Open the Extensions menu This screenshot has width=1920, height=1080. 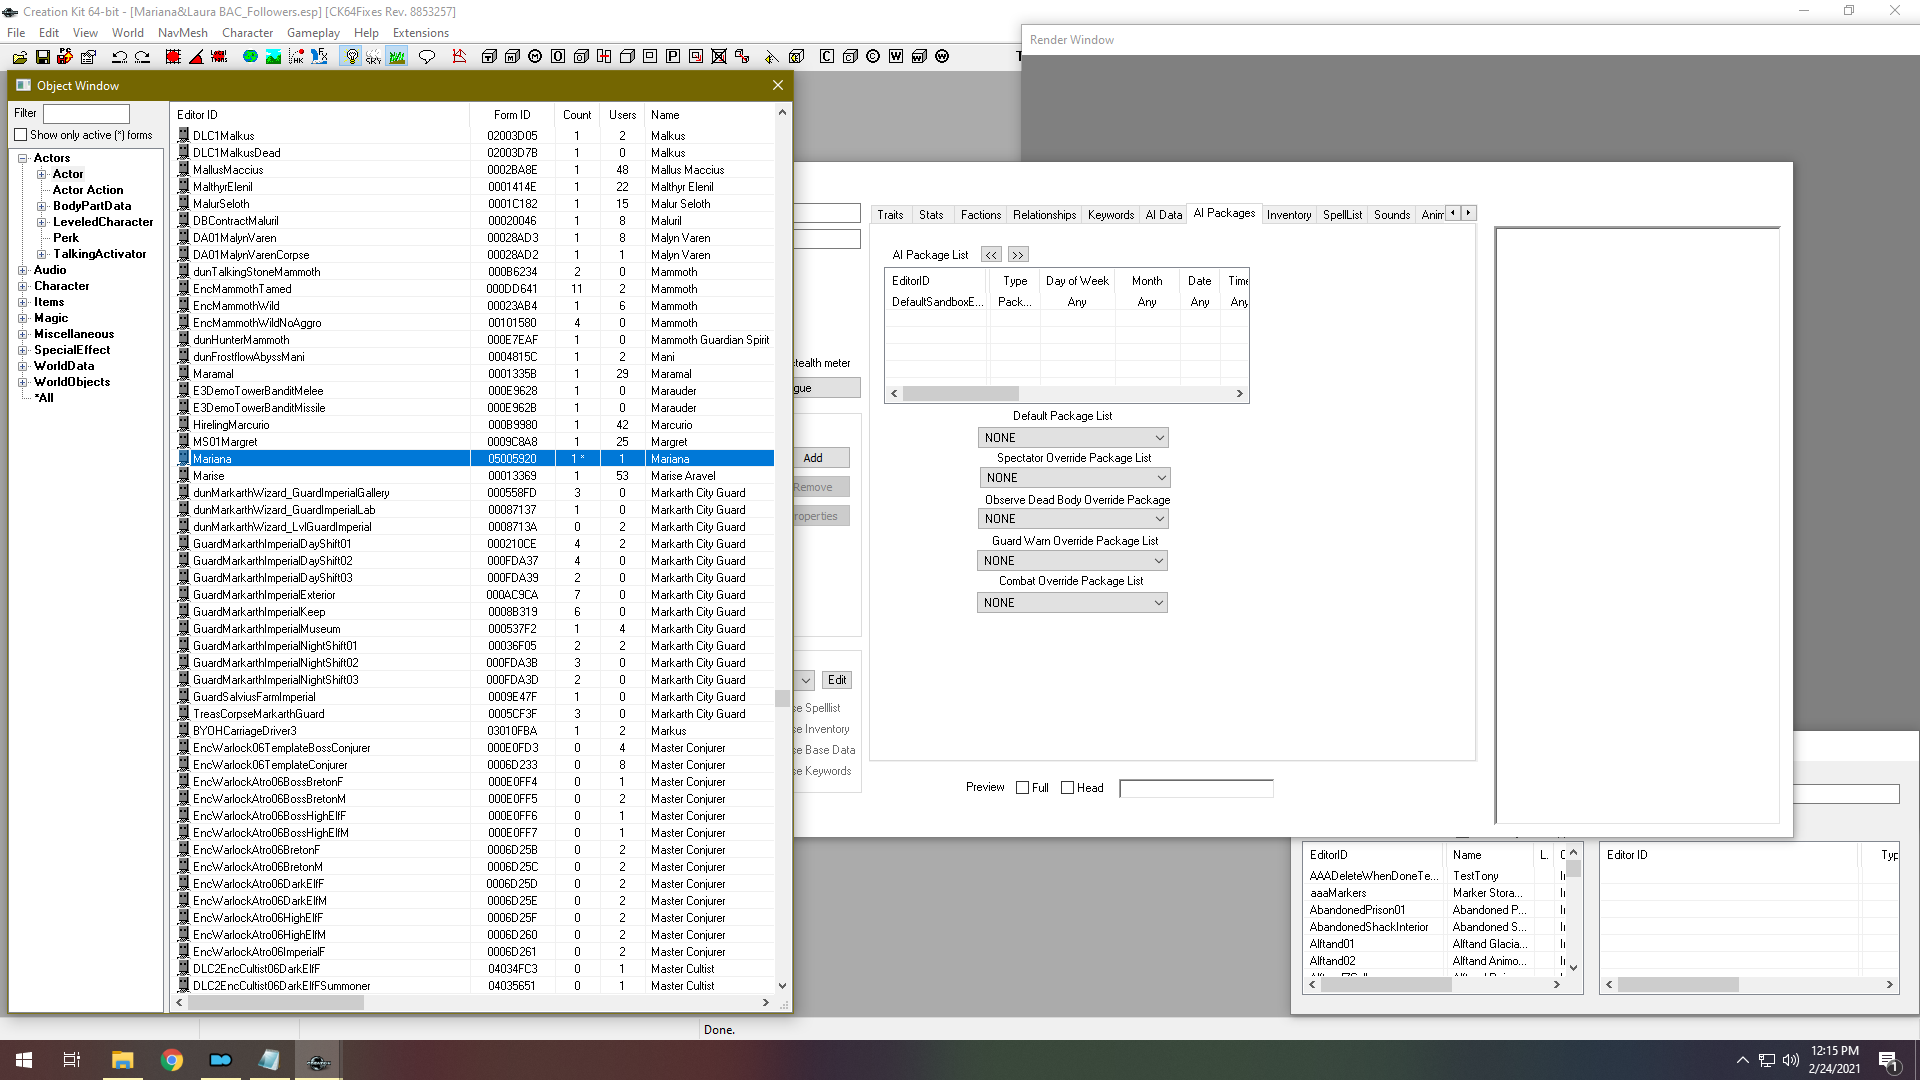(420, 33)
